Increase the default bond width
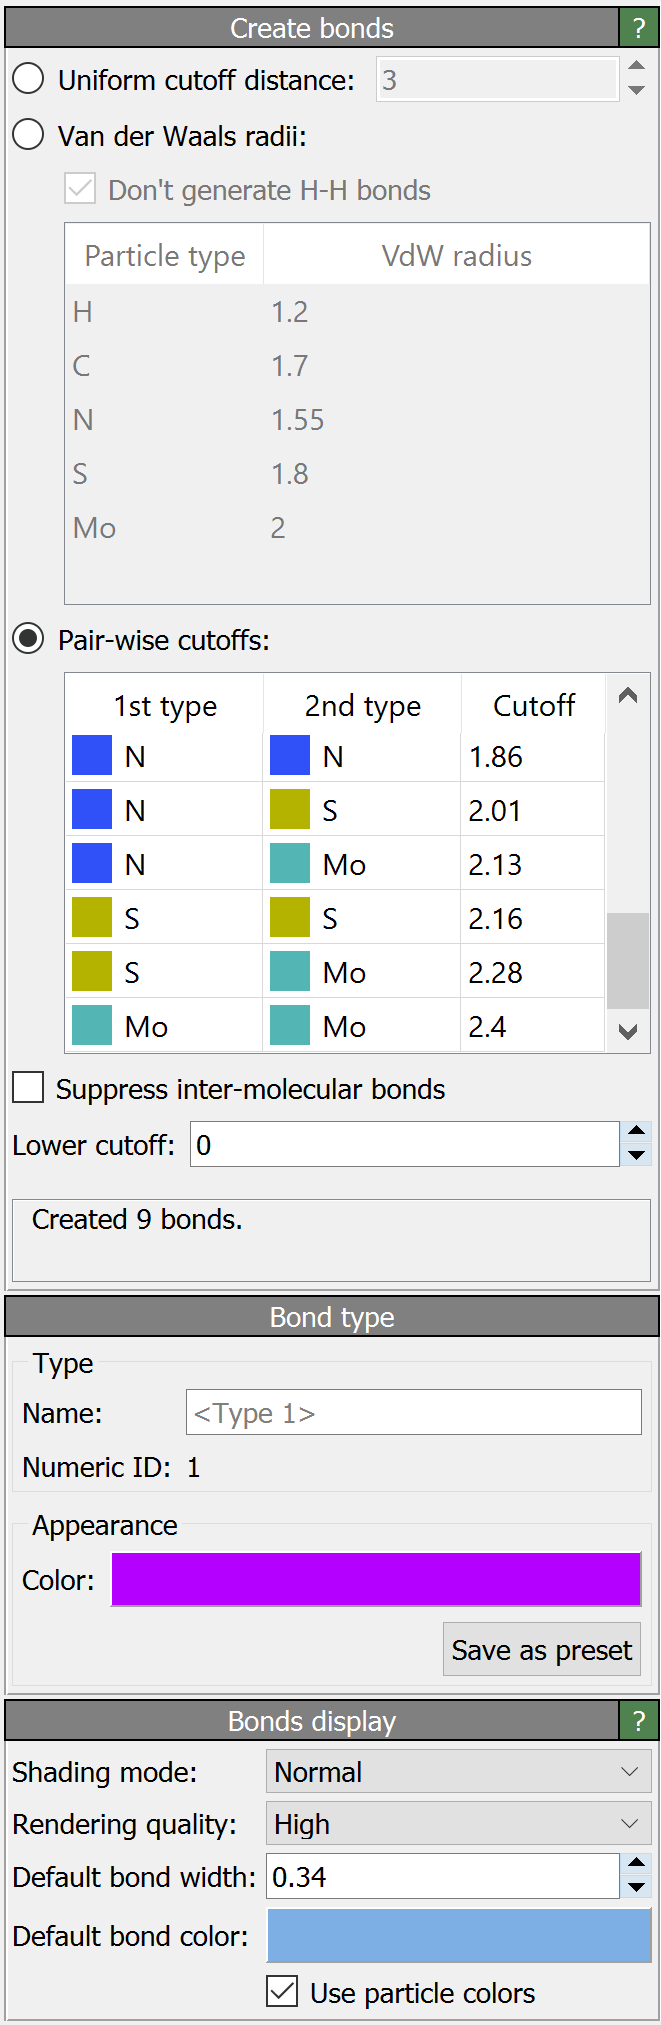 636,1865
